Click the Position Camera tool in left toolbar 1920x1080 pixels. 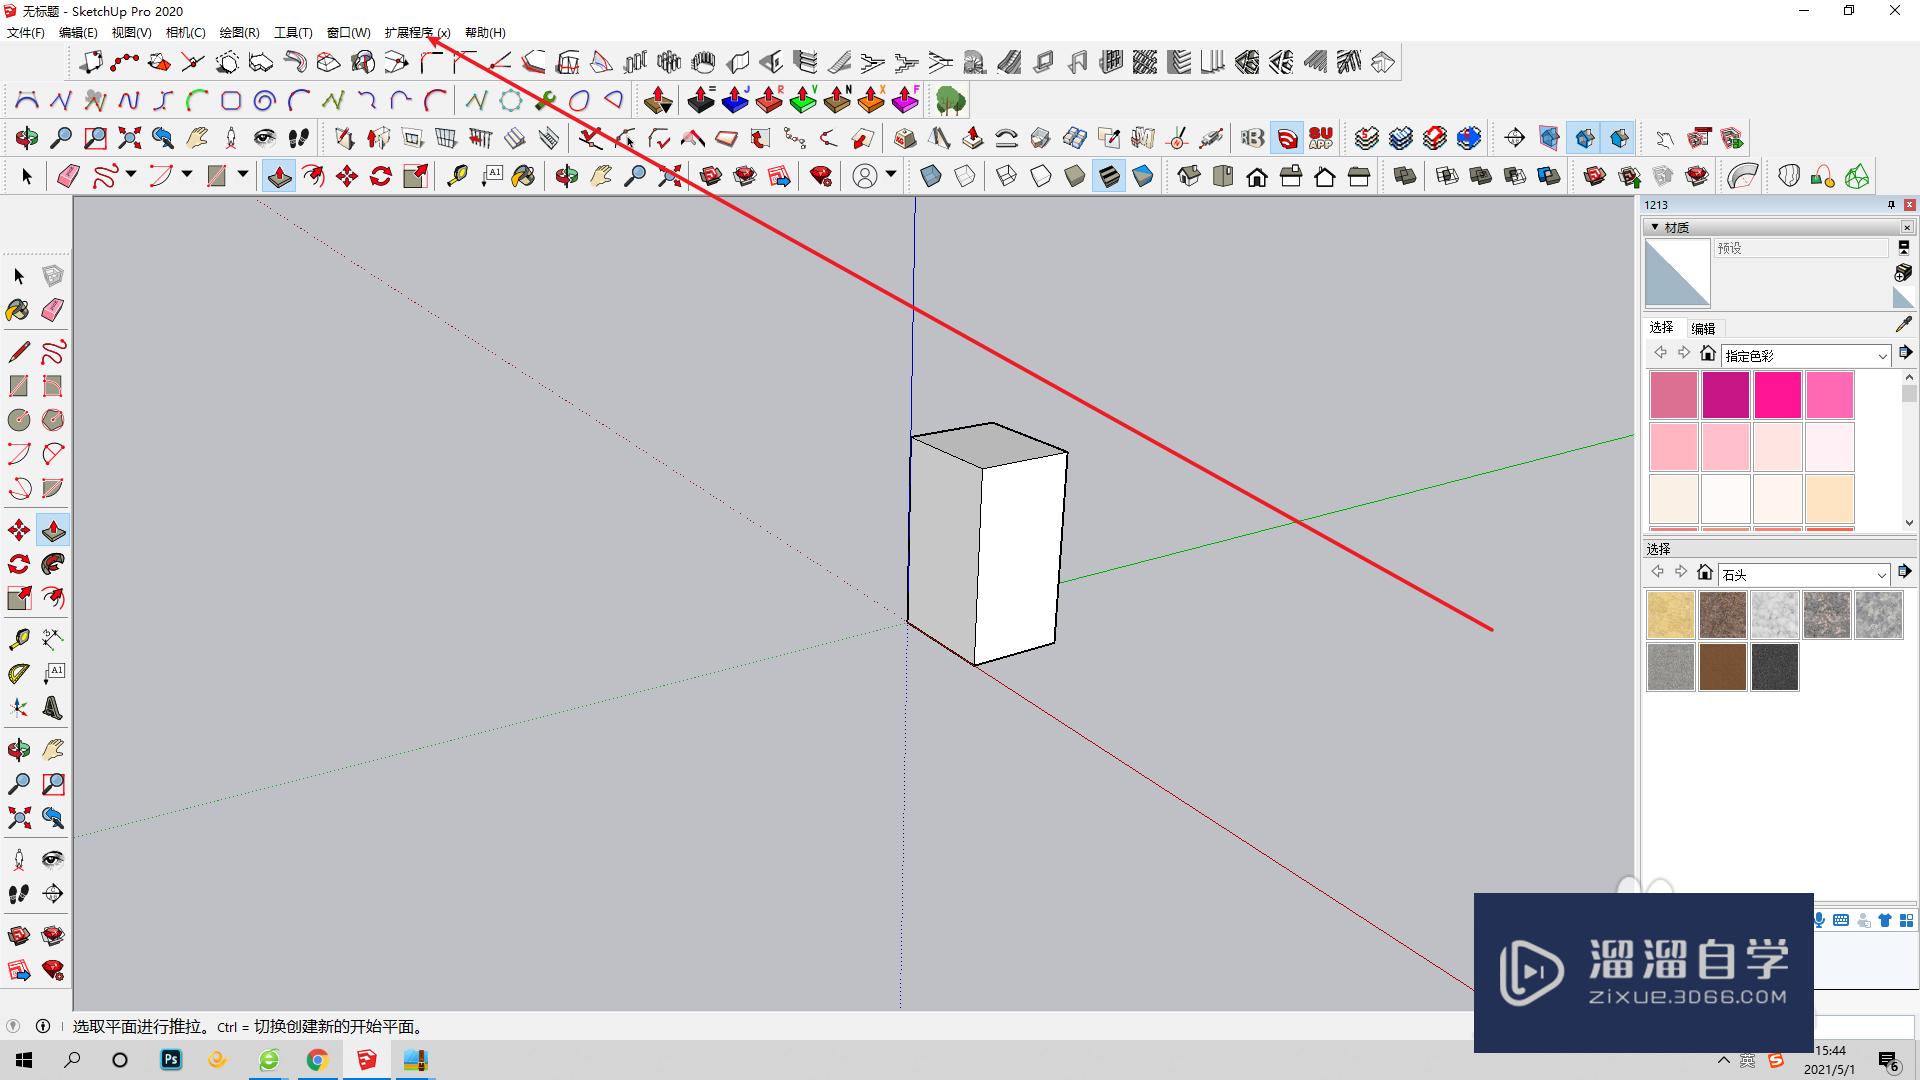click(19, 860)
